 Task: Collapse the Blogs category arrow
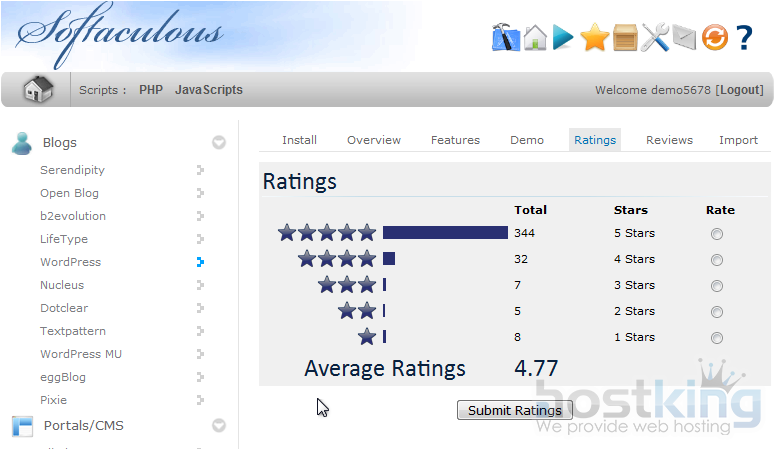tap(219, 143)
